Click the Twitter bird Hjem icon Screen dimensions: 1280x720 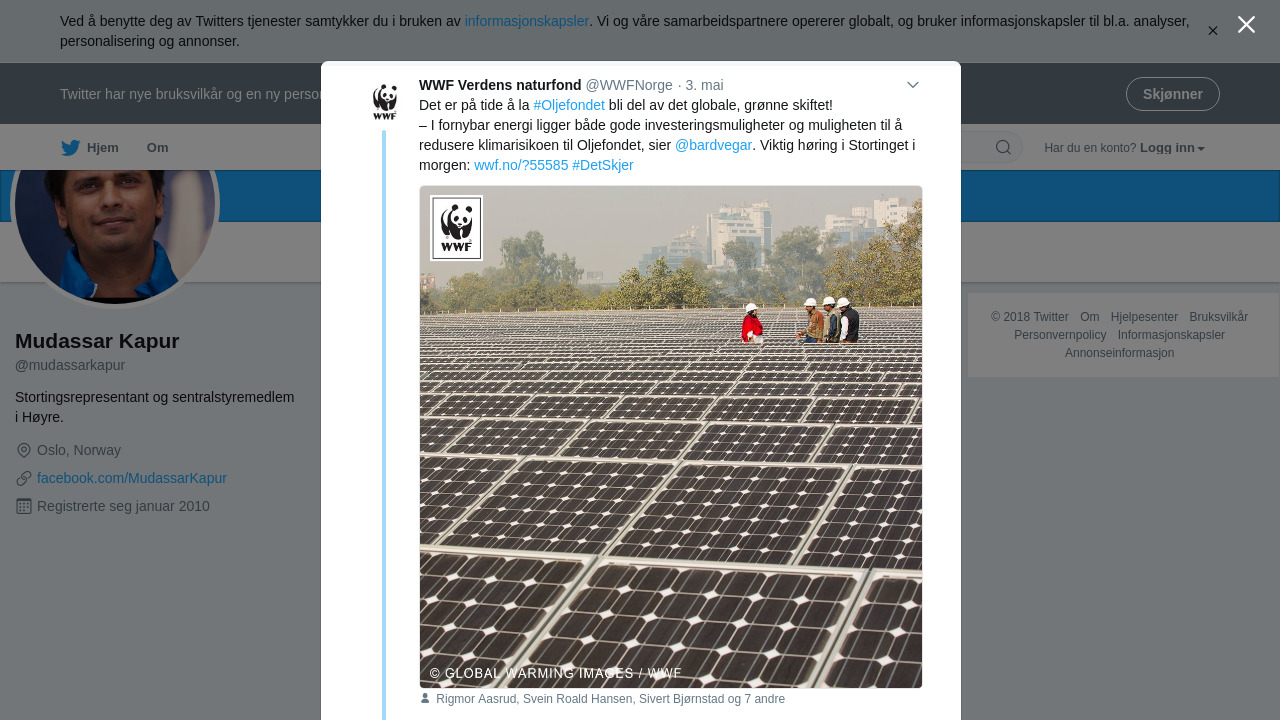(71, 148)
